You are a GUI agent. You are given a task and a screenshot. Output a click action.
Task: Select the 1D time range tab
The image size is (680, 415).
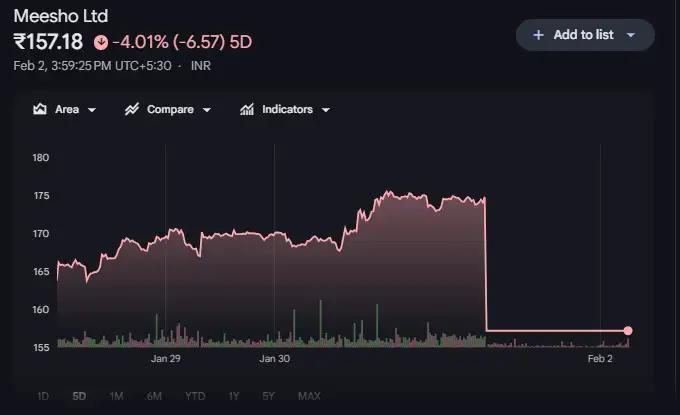(43, 396)
